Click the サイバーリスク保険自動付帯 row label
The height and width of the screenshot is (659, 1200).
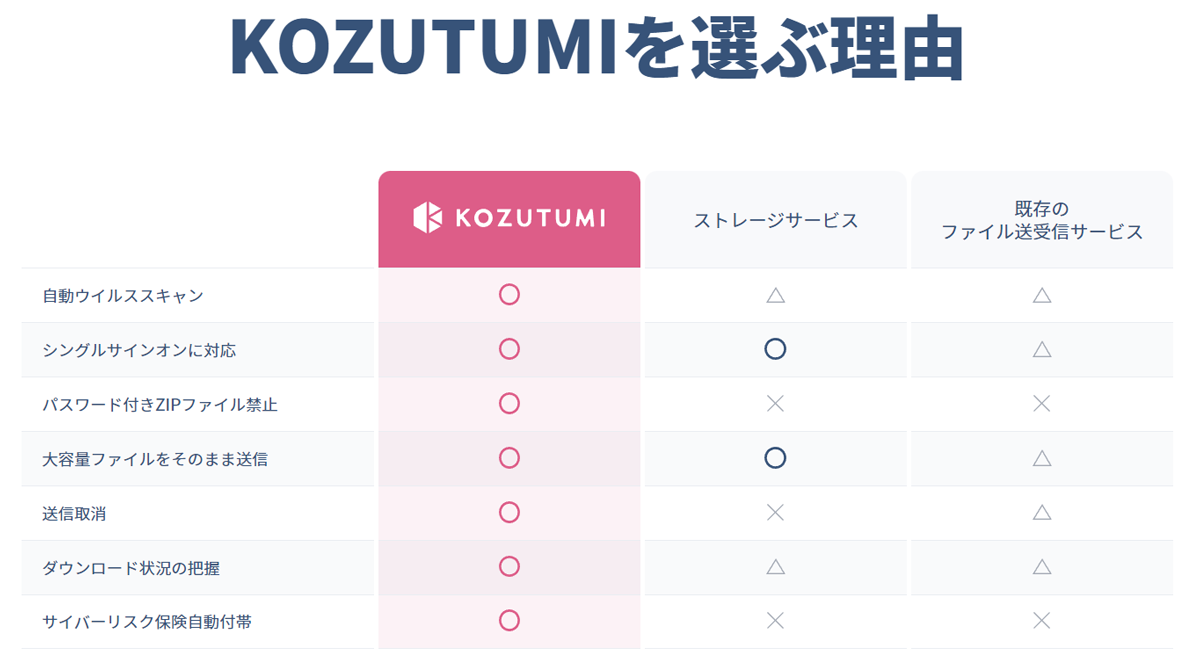147,622
